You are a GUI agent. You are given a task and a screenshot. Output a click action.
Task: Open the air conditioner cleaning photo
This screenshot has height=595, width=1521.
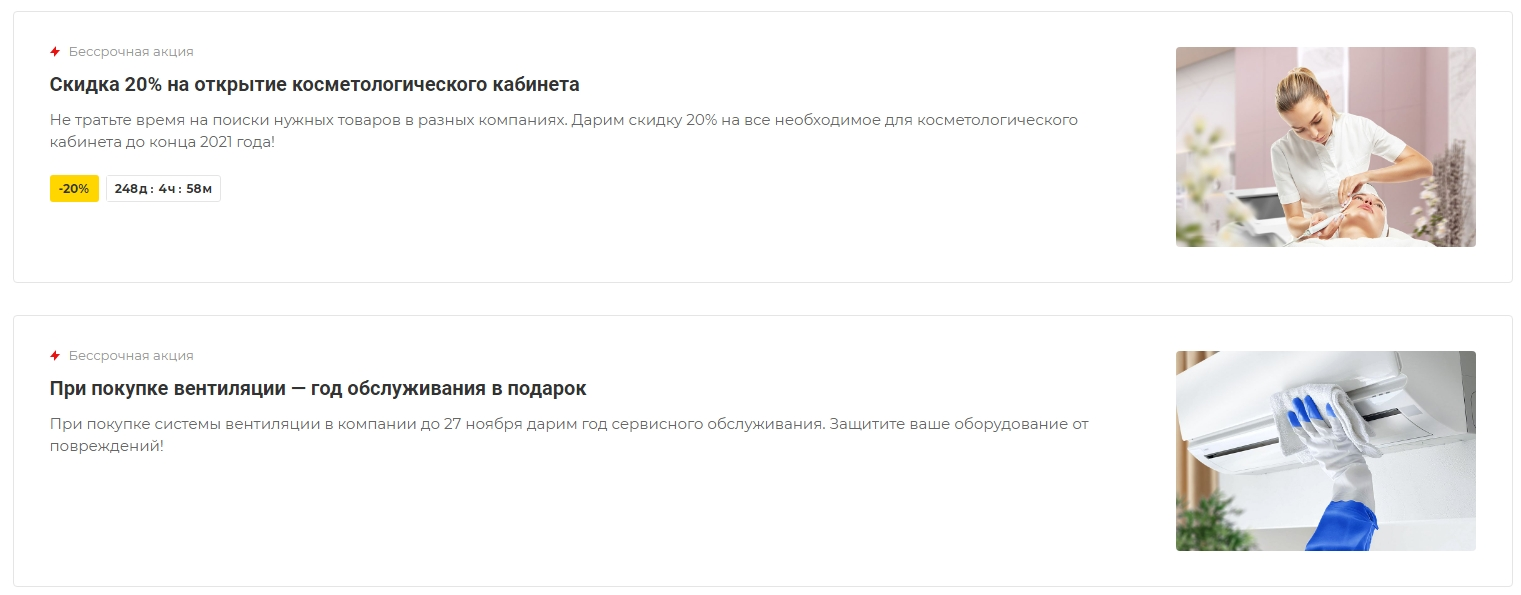coord(1325,451)
